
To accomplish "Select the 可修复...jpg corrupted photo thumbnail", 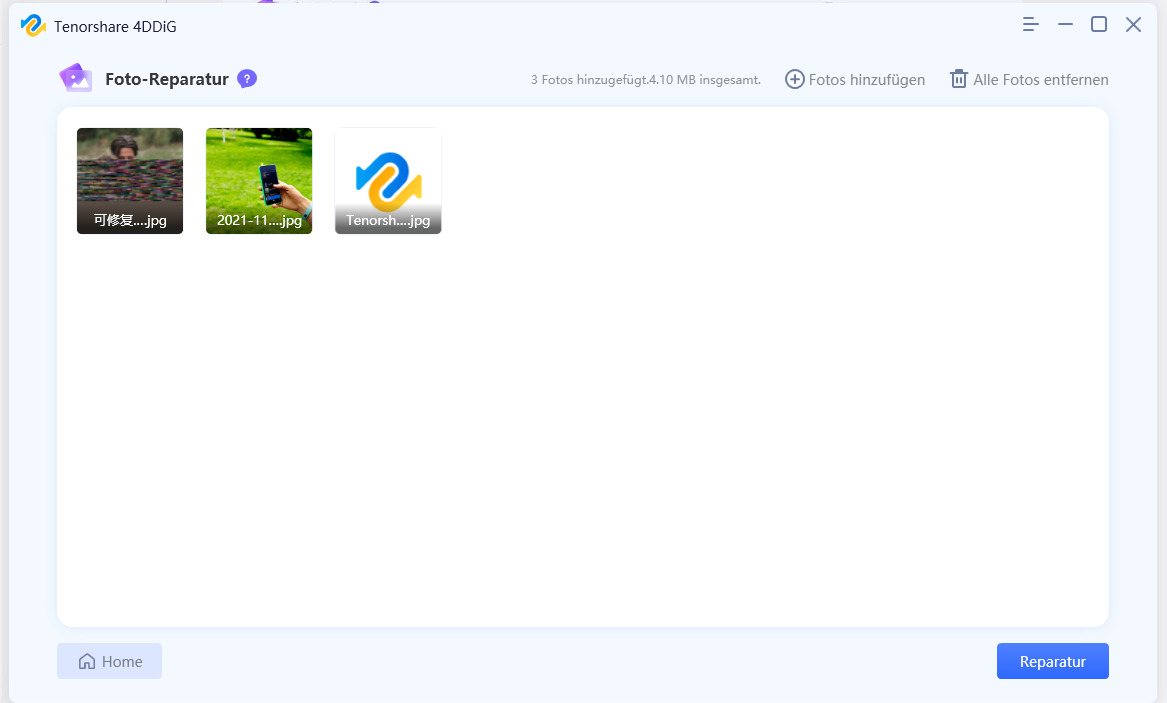I will (130, 181).
